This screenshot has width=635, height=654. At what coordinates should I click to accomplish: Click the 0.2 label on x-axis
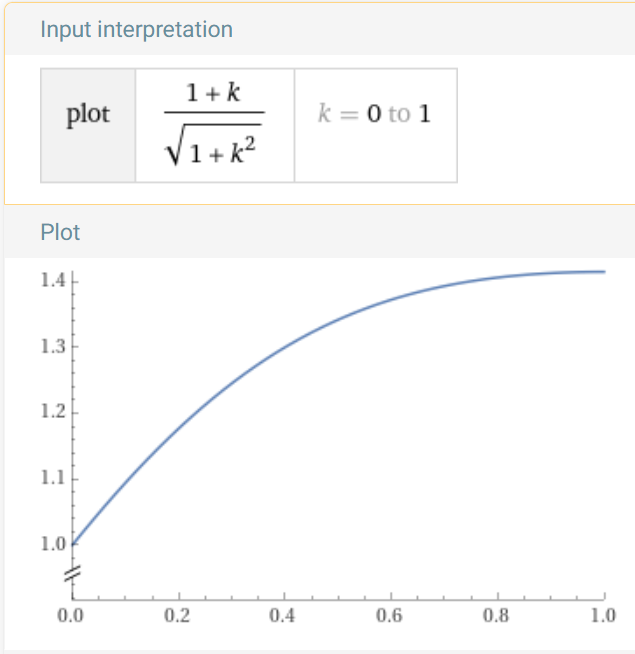177,616
